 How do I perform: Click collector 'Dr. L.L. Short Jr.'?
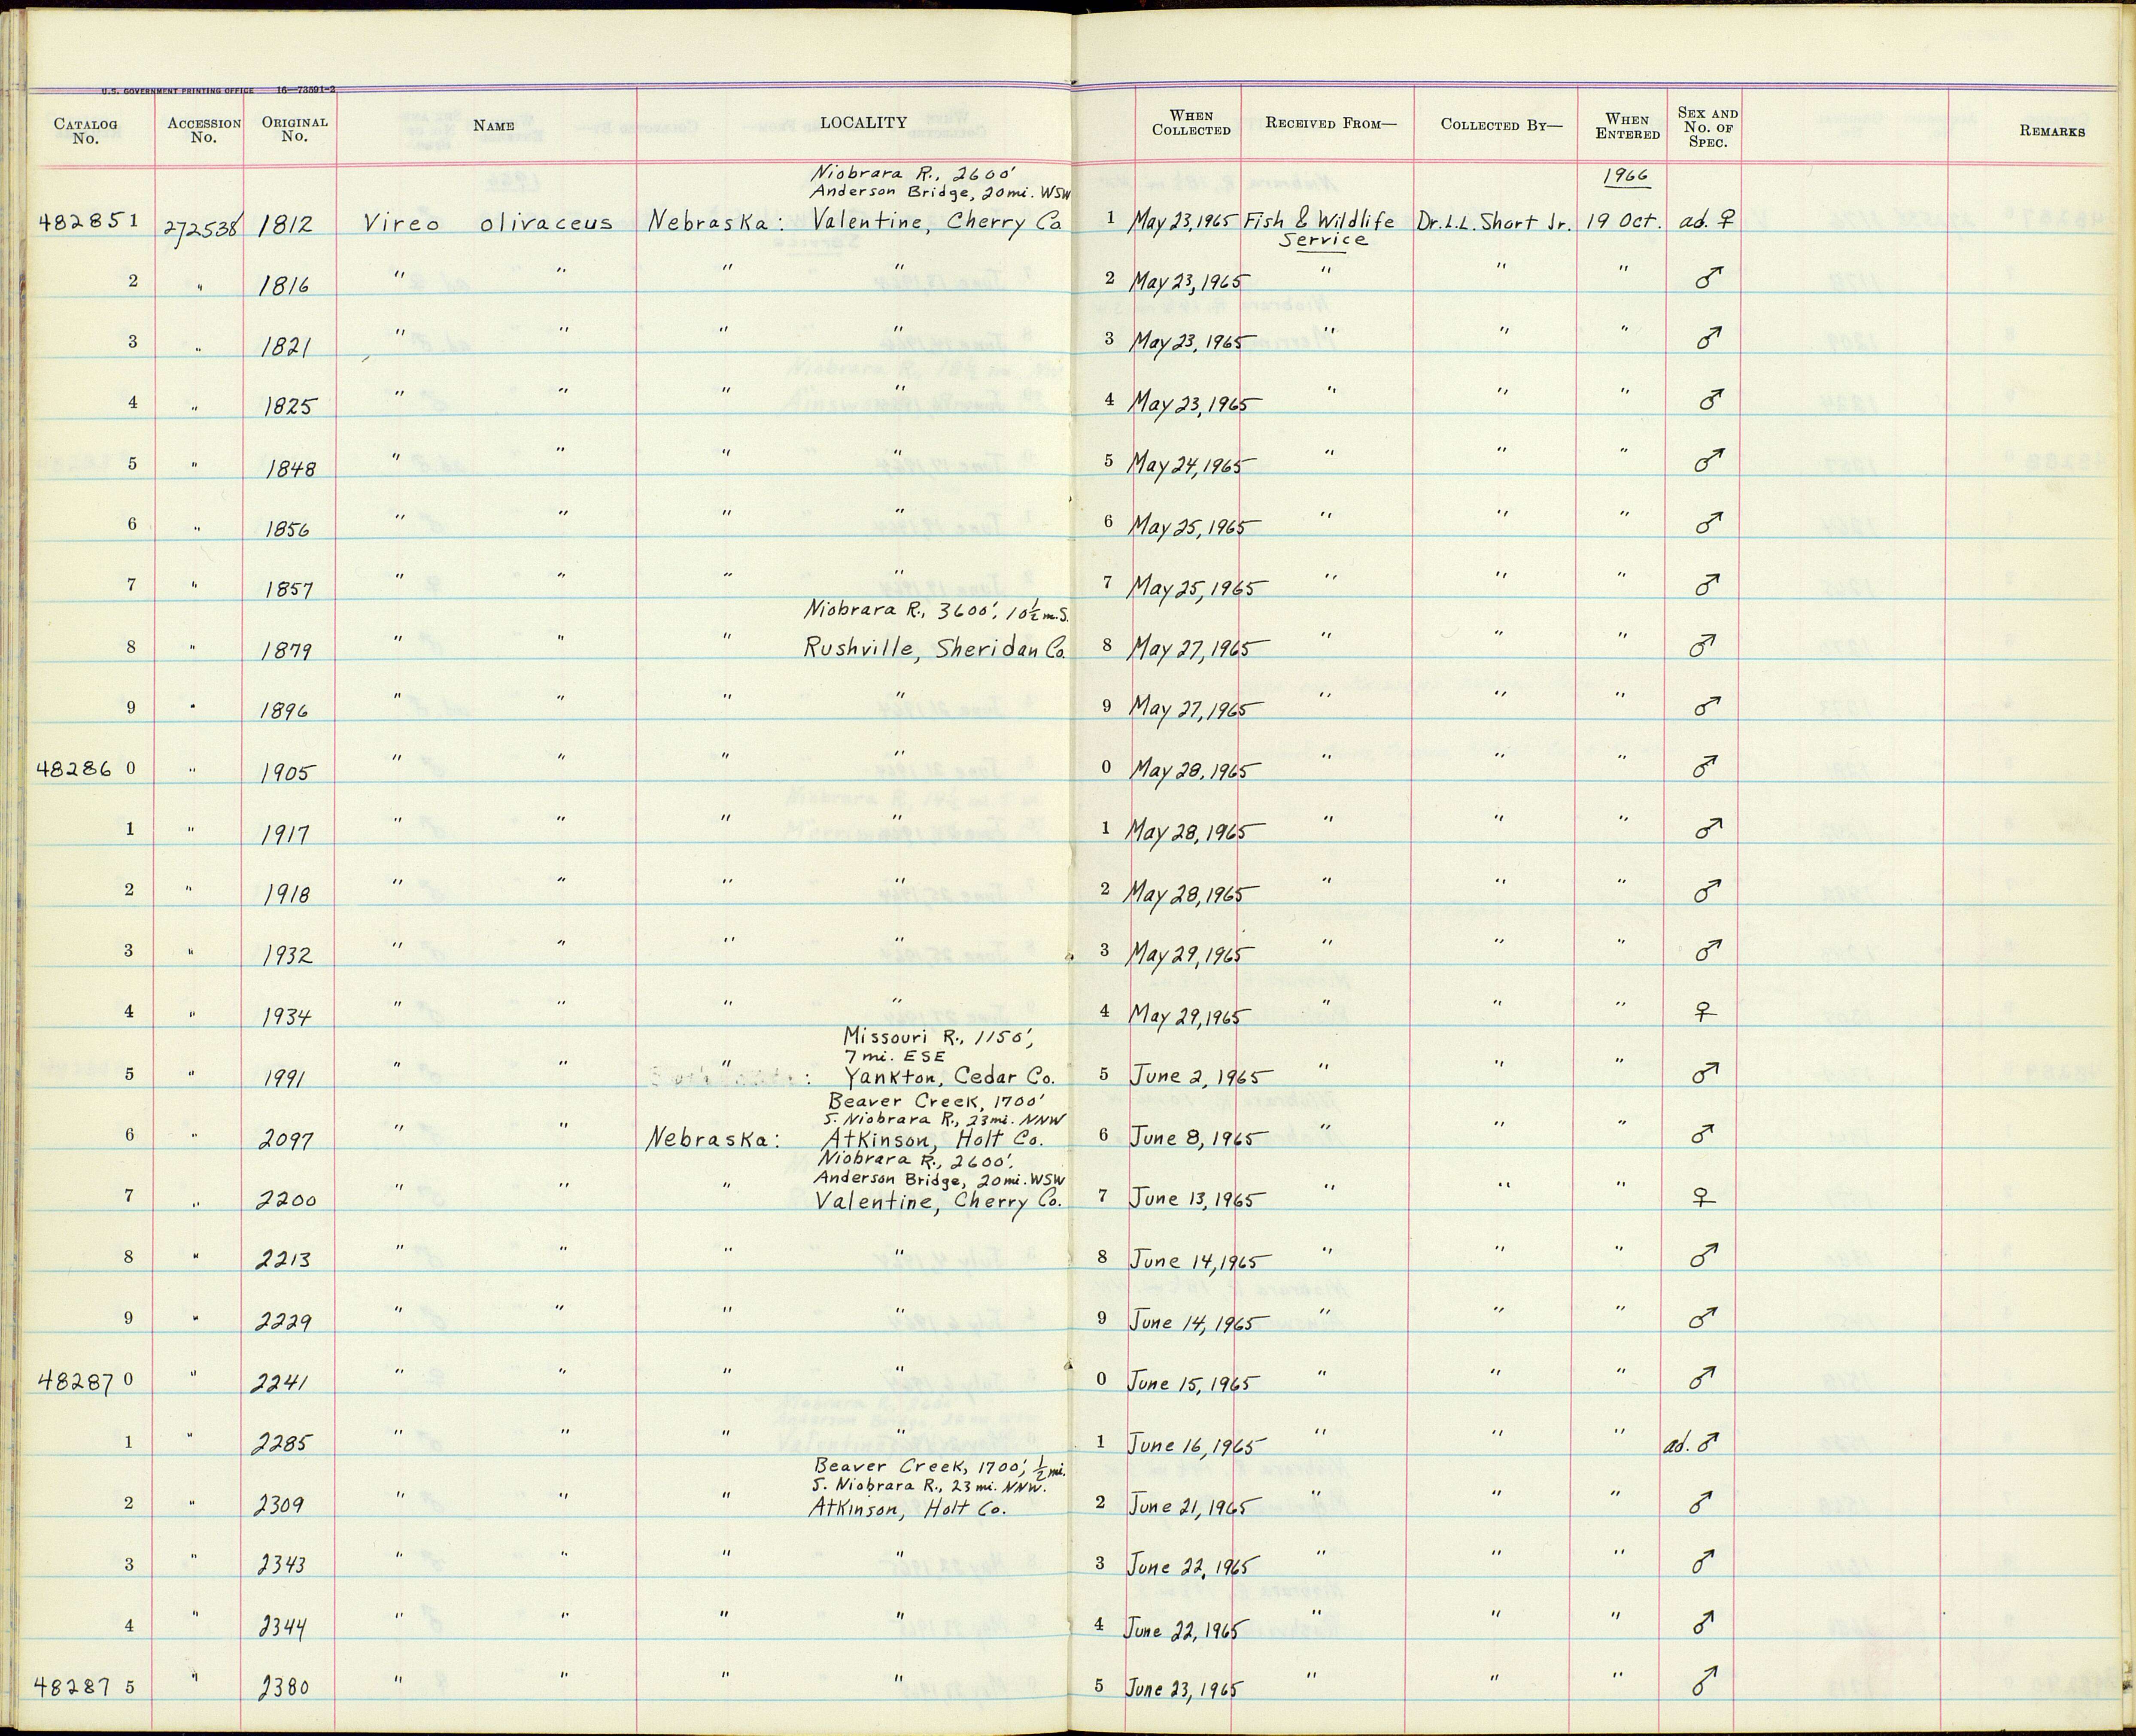pyautogui.click(x=1494, y=223)
